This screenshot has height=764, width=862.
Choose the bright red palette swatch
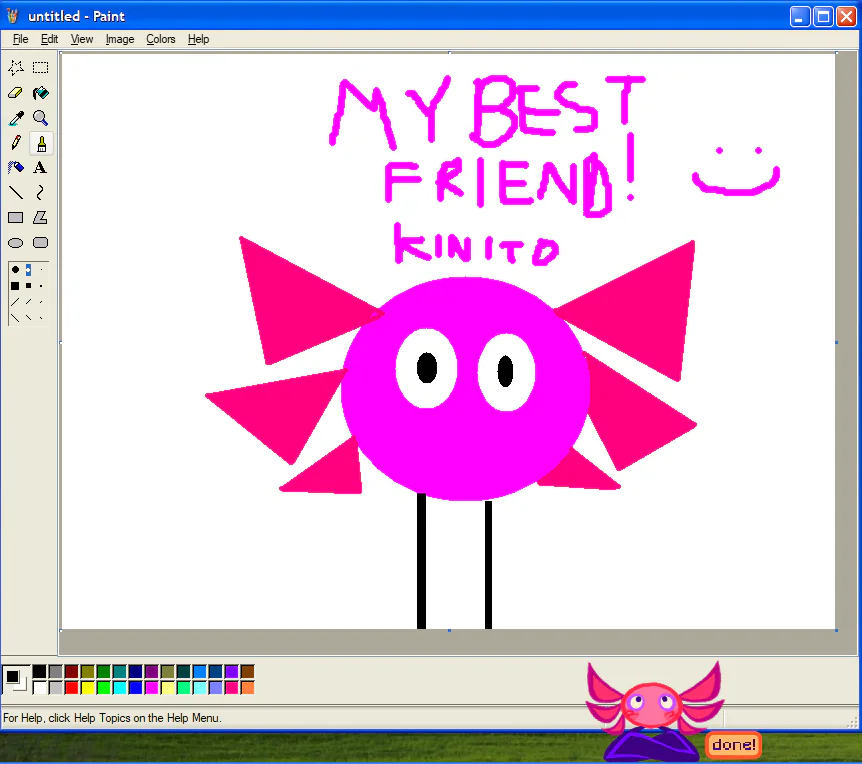[71, 688]
